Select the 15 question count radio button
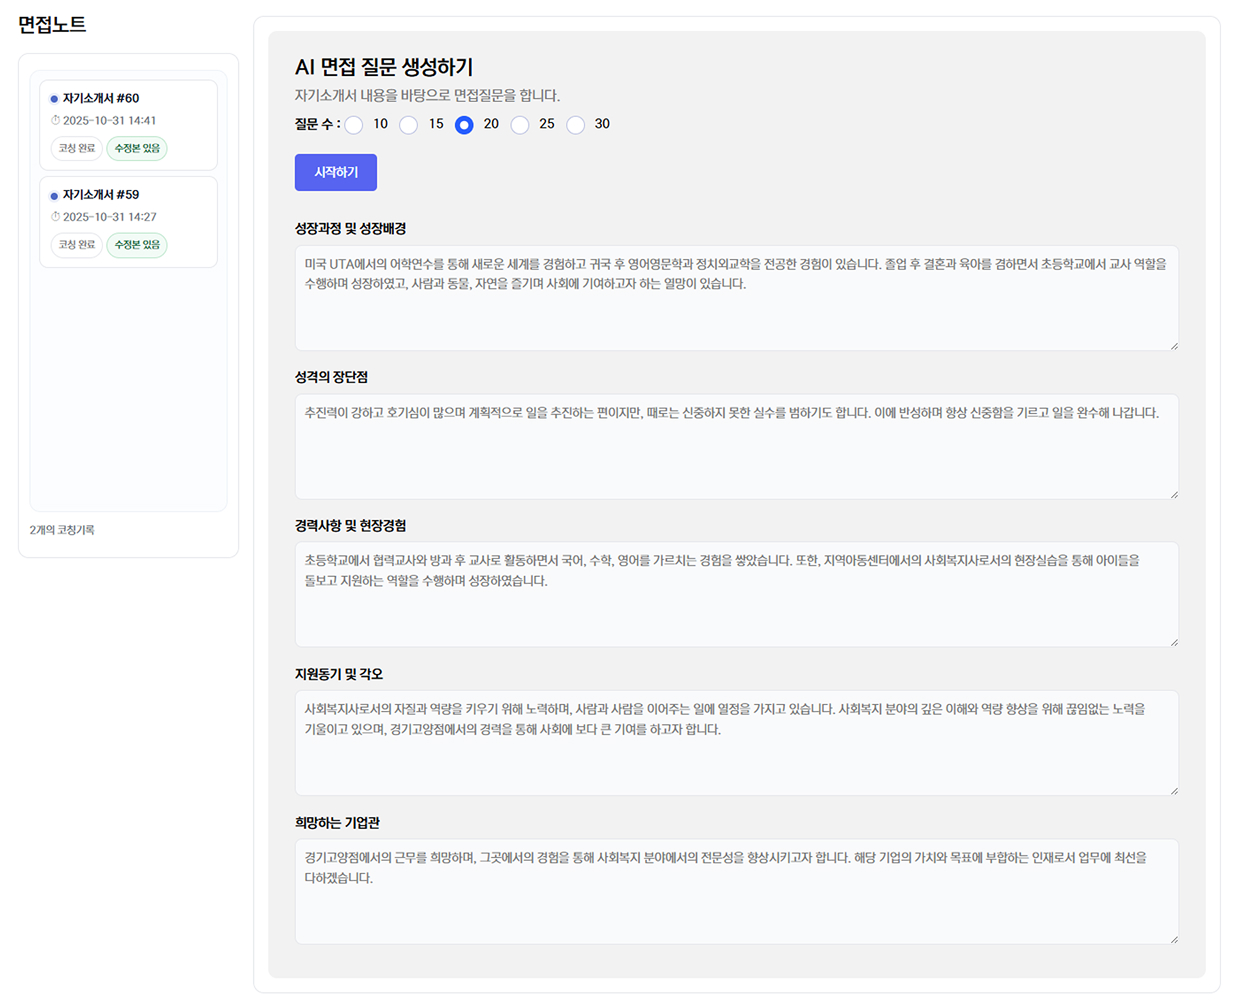This screenshot has width=1238, height=1003. coord(409,124)
